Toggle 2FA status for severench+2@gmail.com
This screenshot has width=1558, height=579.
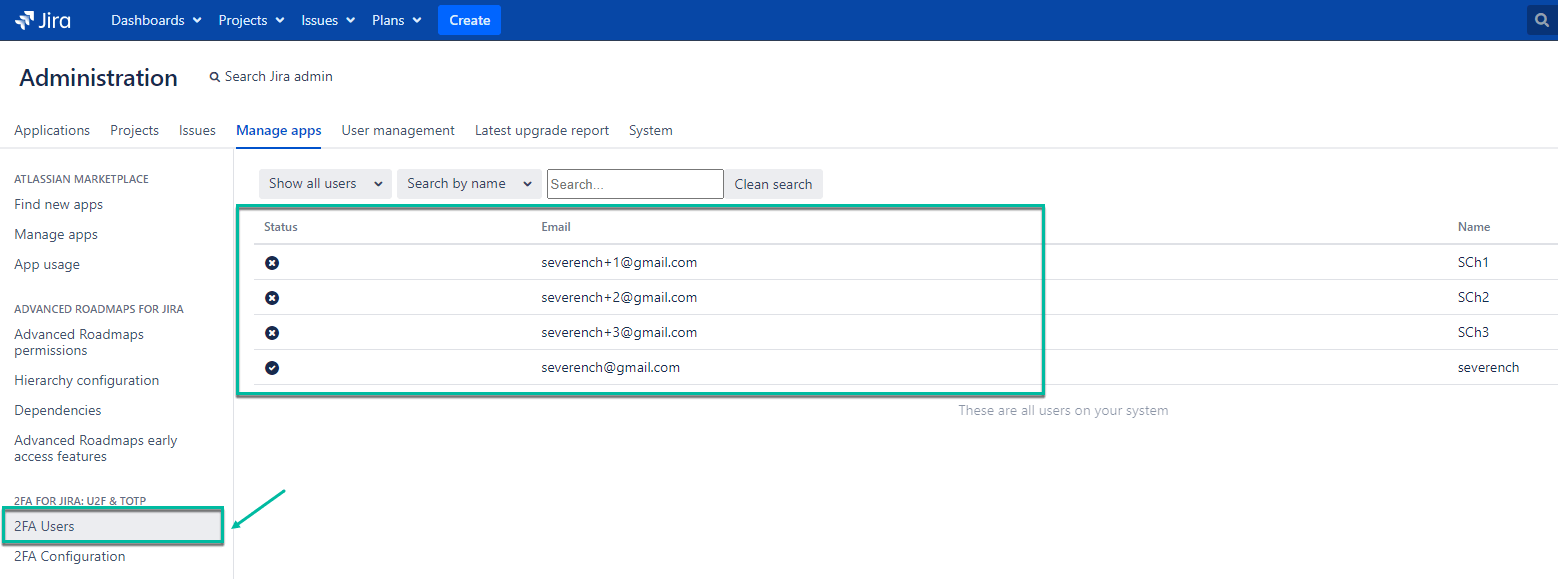[x=272, y=297]
